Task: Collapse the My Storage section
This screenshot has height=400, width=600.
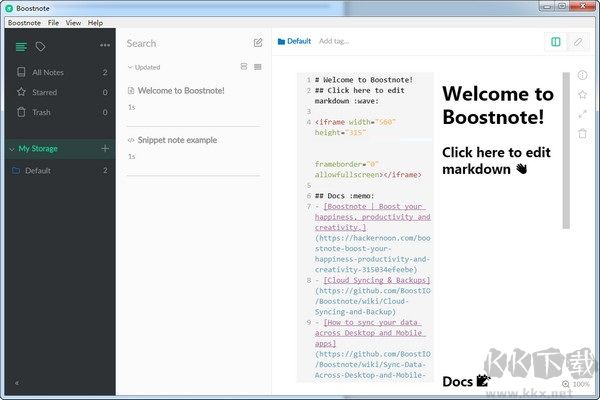Action: pos(12,149)
